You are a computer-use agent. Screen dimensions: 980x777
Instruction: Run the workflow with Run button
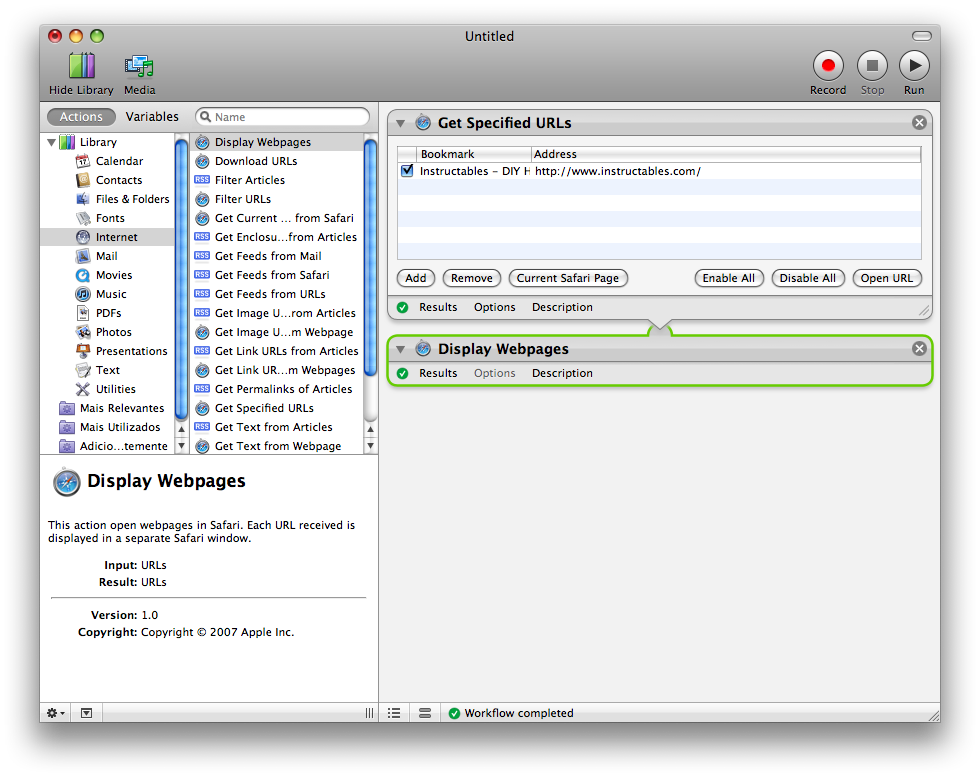(x=914, y=73)
